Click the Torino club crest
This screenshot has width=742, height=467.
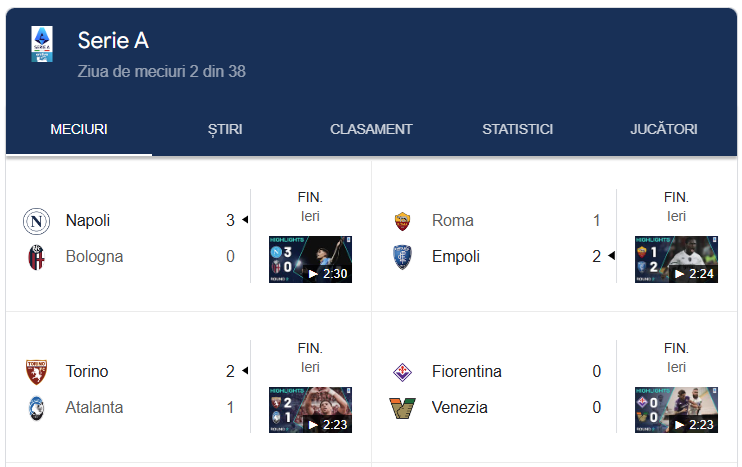tap(36, 372)
